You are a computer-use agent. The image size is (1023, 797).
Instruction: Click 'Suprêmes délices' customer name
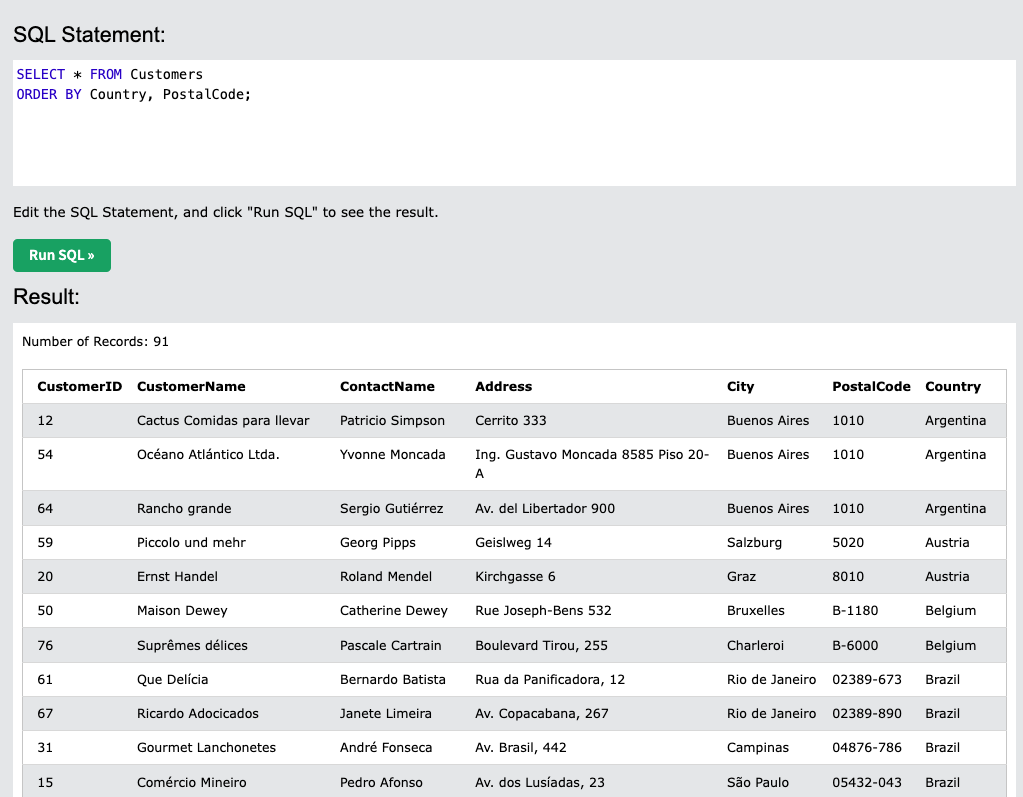[x=192, y=645]
